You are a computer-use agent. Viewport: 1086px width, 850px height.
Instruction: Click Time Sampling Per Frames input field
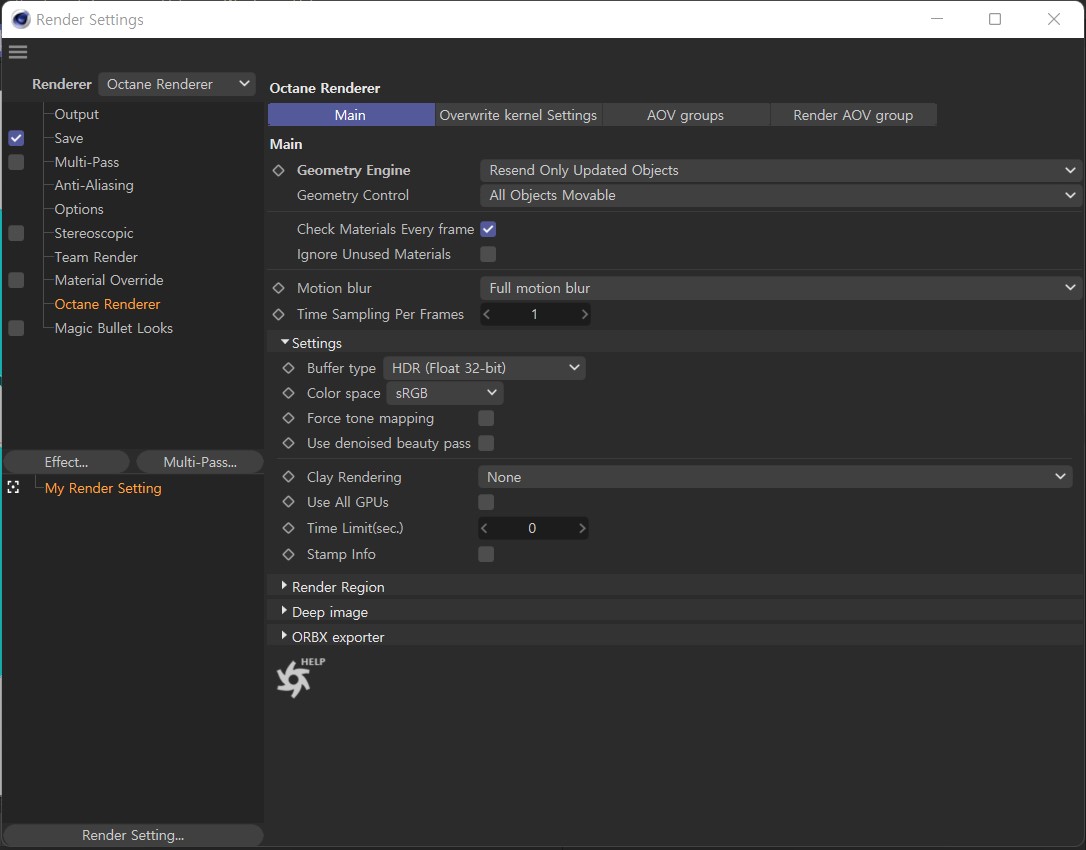[535, 315]
